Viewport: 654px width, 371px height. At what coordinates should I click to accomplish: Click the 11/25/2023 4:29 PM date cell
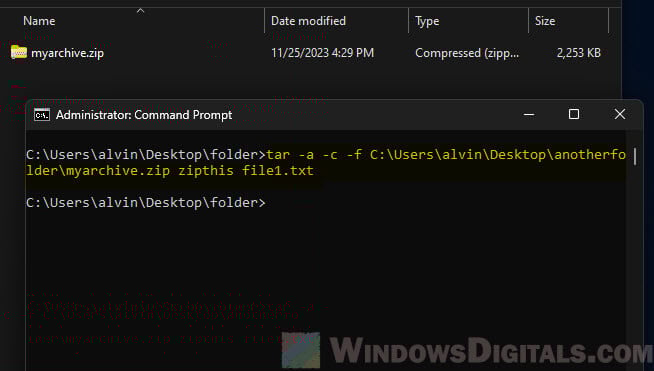(322, 53)
